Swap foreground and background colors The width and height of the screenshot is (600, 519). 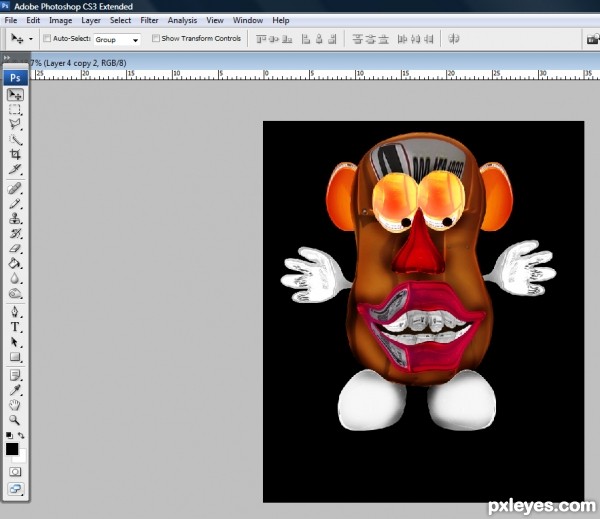click(21, 435)
